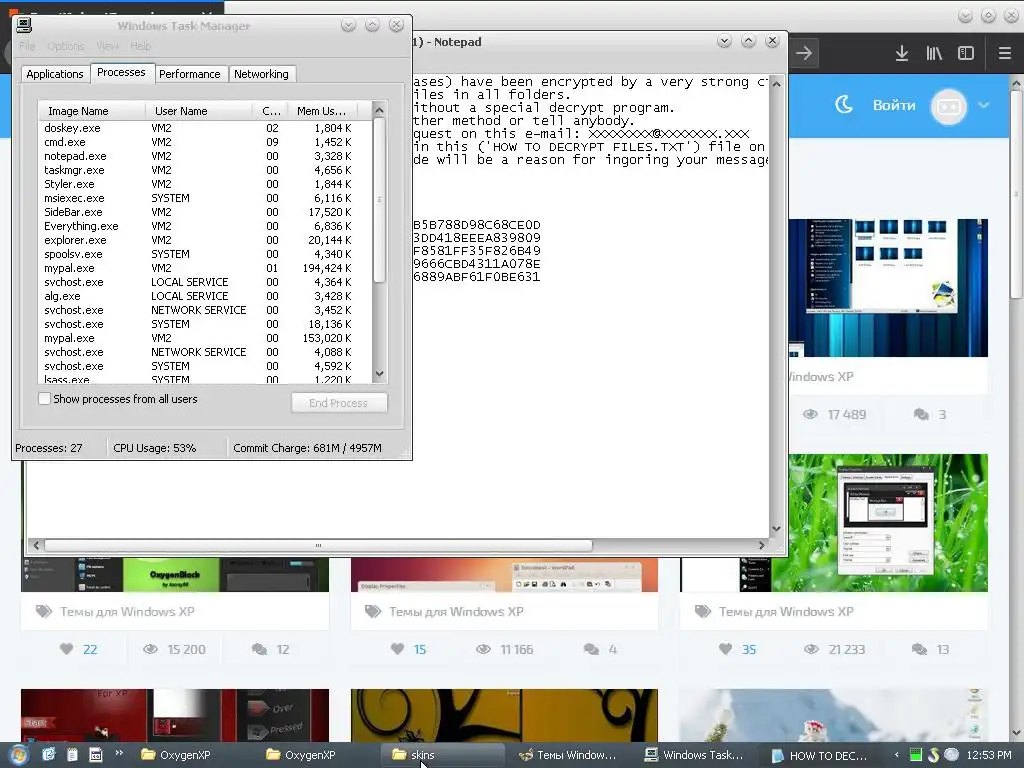Viewport: 1024px width, 768px height.
Task: Click Notepad vertical scroll down arrow
Action: click(776, 529)
